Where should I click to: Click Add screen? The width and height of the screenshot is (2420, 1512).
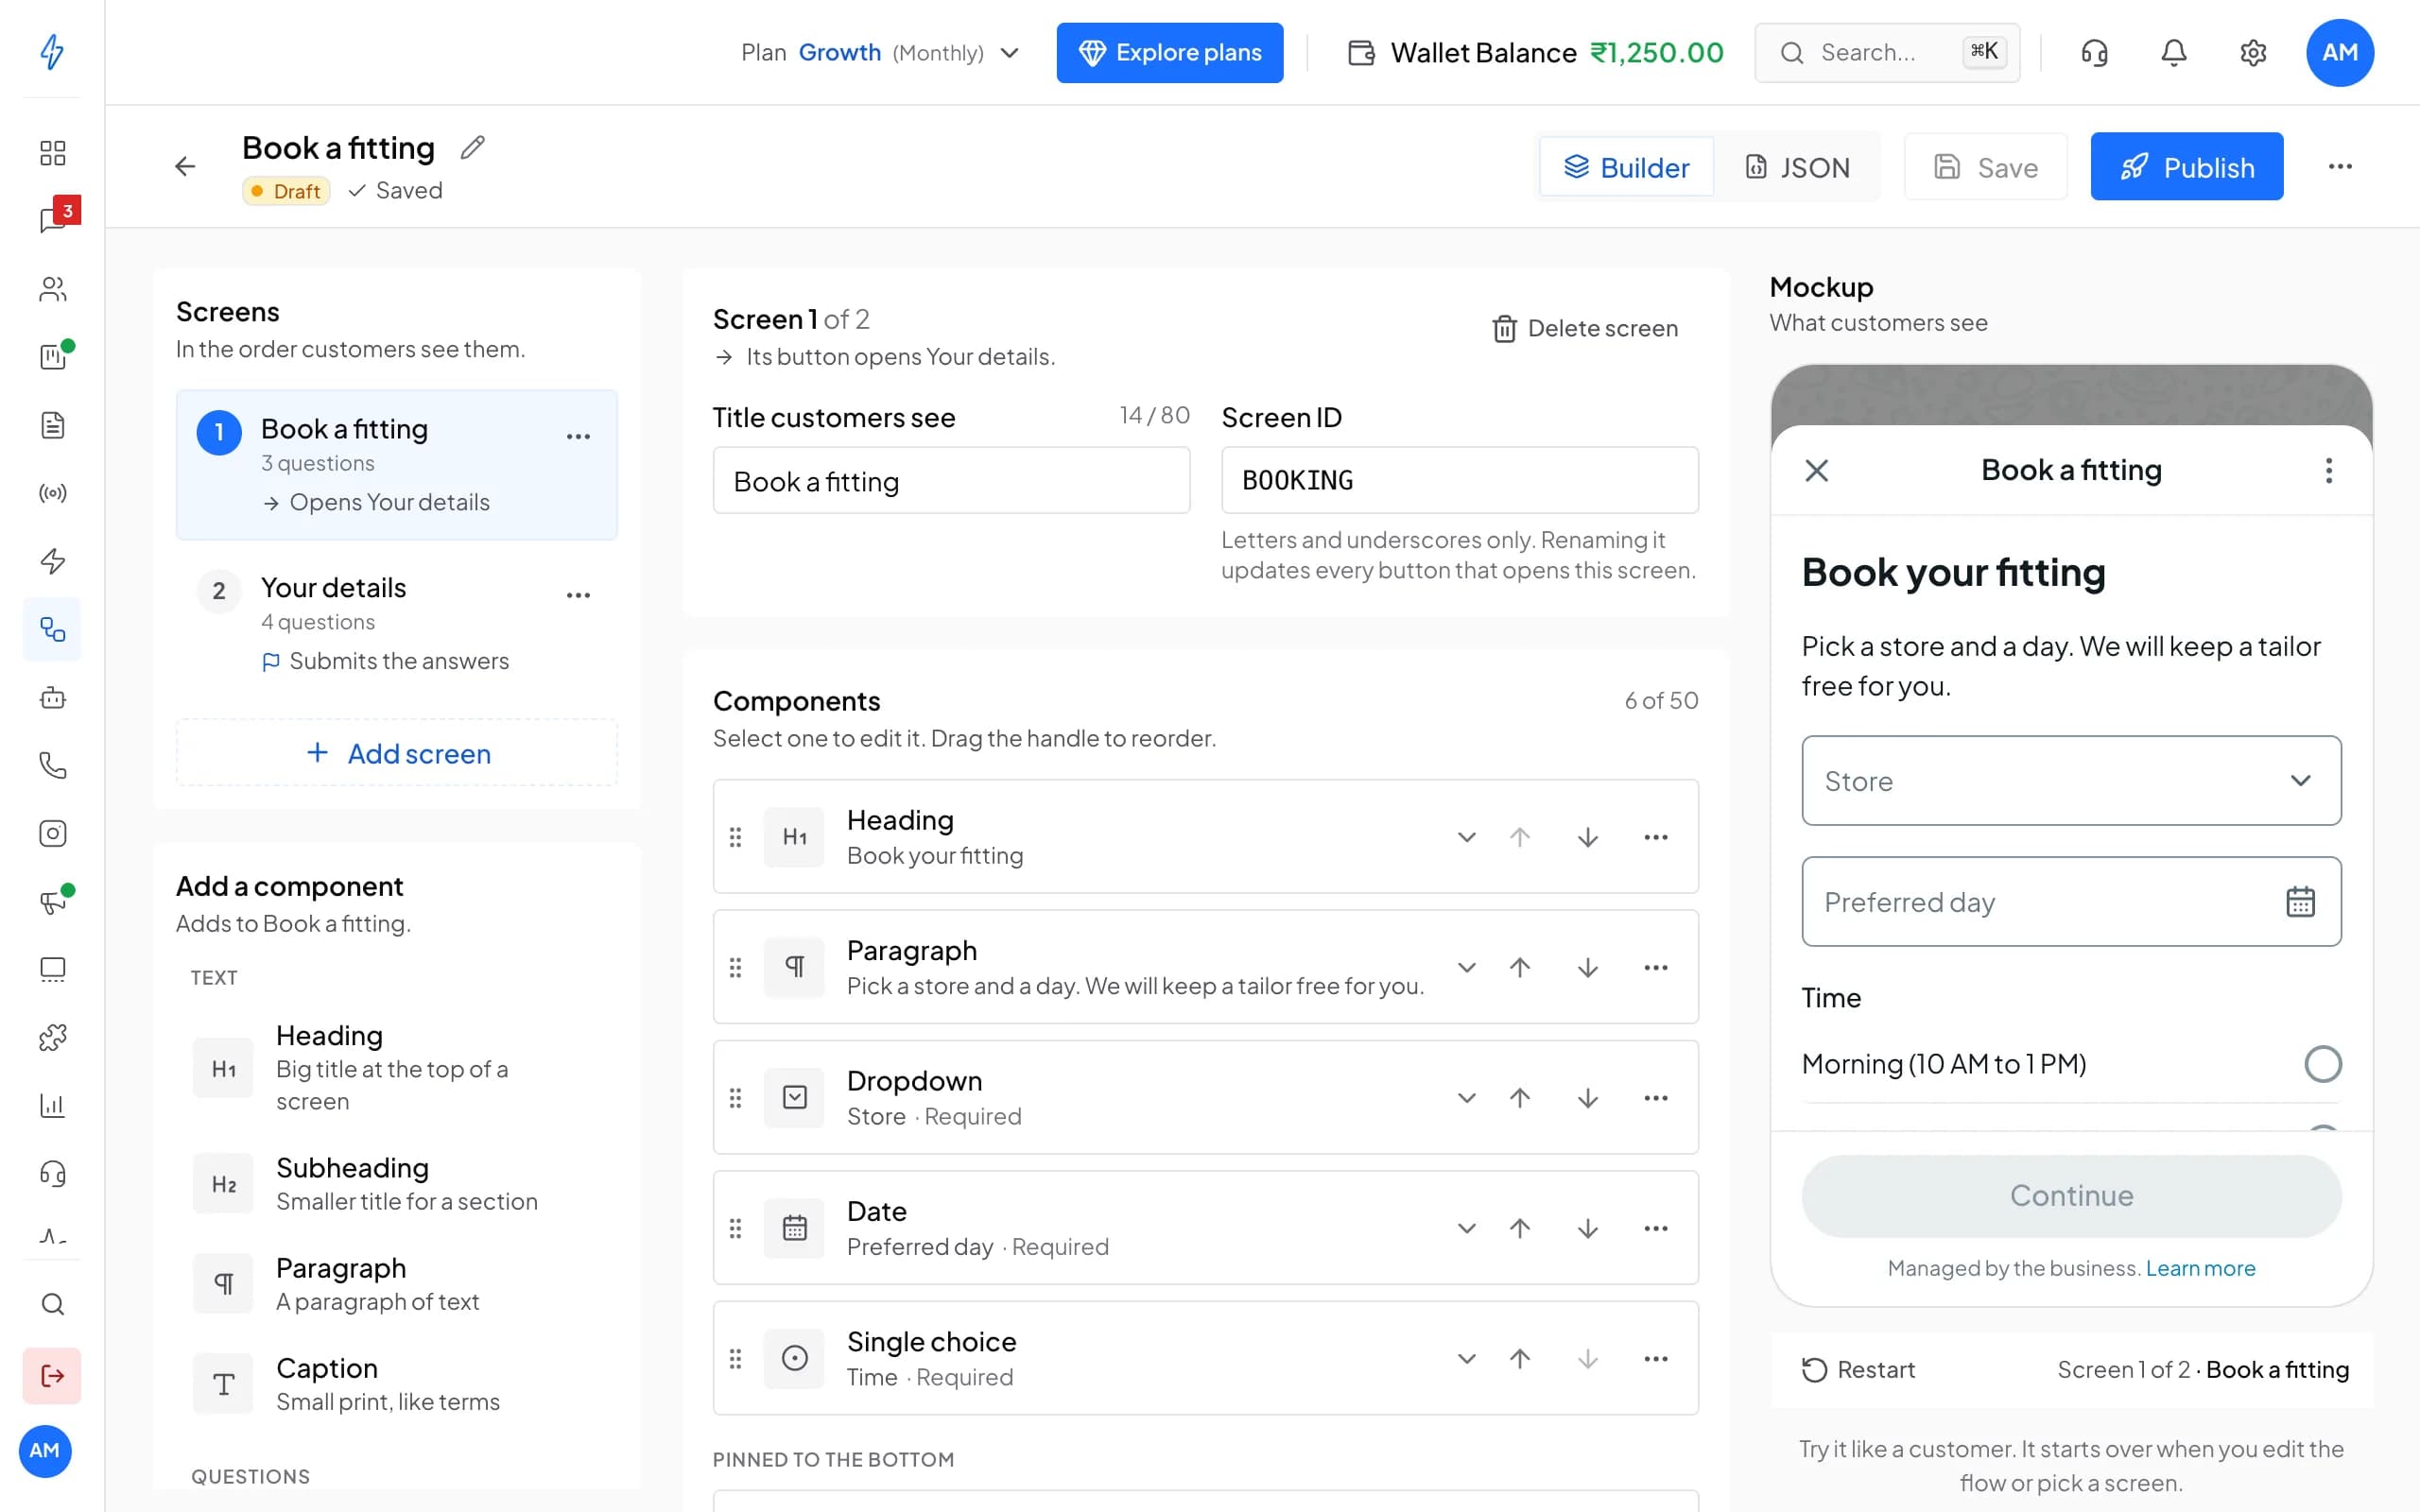[396, 753]
